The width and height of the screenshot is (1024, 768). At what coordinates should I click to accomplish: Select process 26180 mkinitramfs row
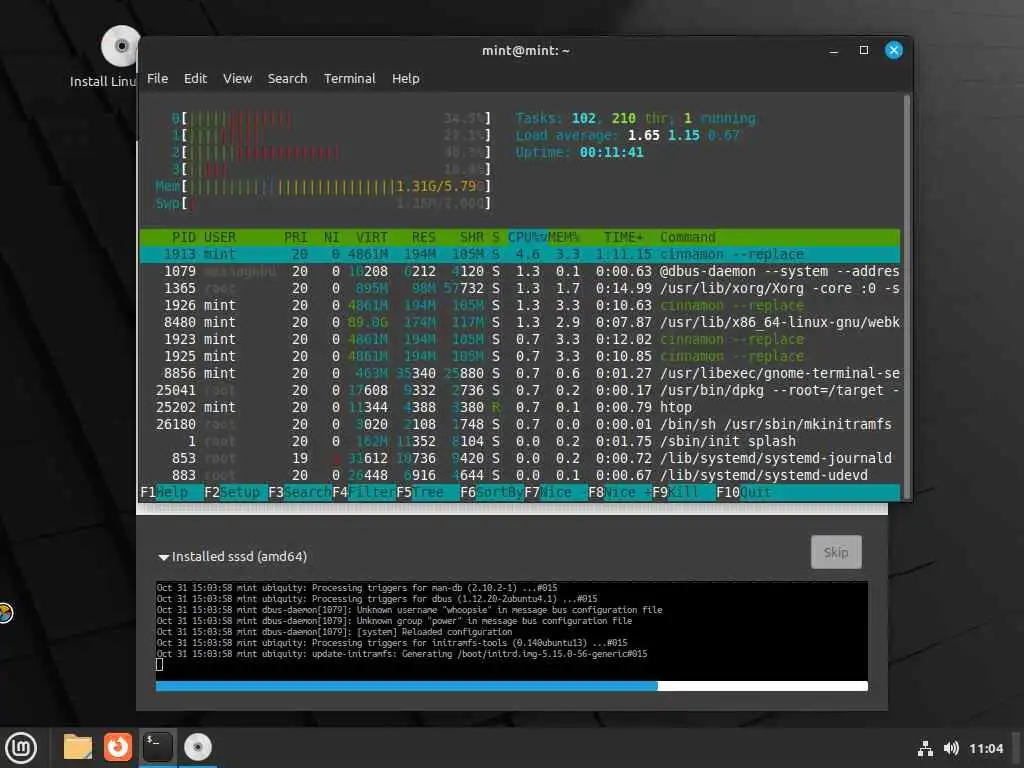519,424
